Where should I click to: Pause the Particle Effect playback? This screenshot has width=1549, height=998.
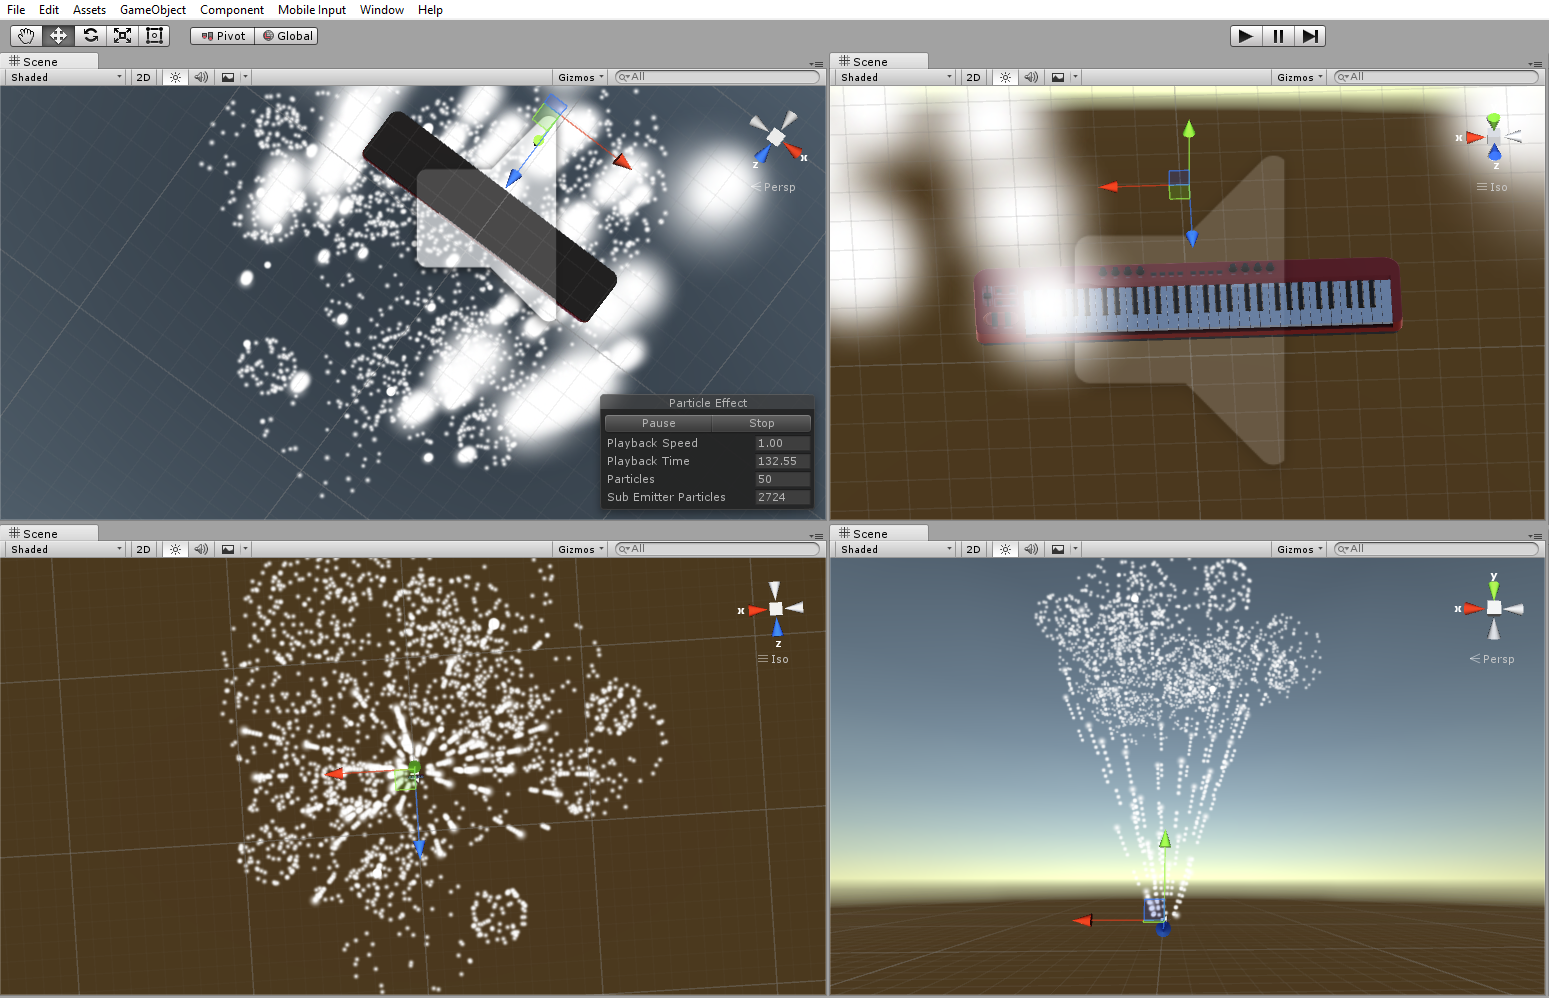coord(658,423)
